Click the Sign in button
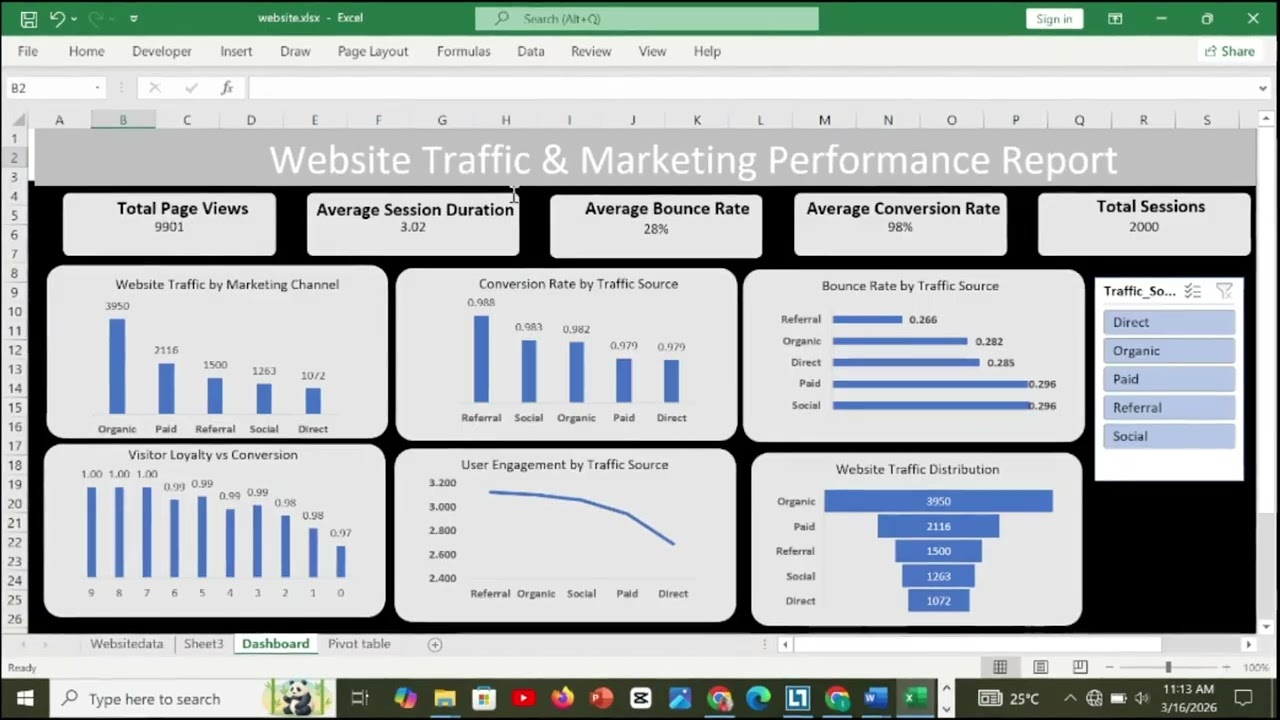1280x720 pixels. [x=1054, y=18]
